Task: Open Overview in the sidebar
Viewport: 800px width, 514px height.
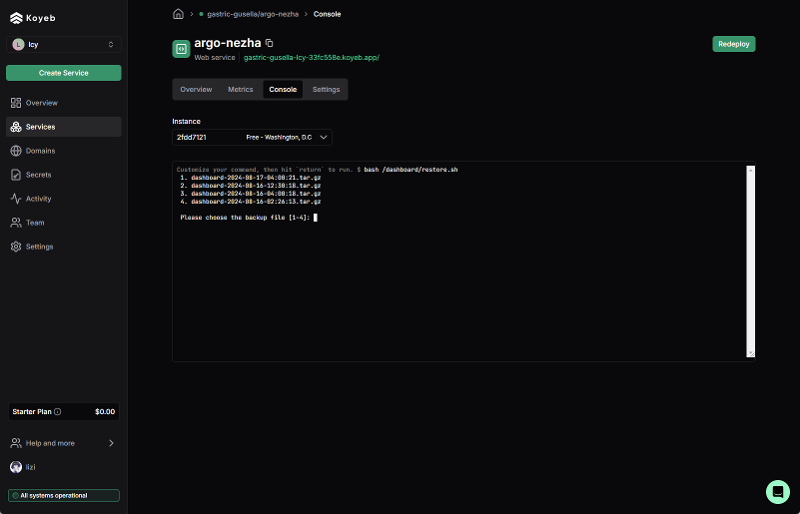Action: coord(64,103)
